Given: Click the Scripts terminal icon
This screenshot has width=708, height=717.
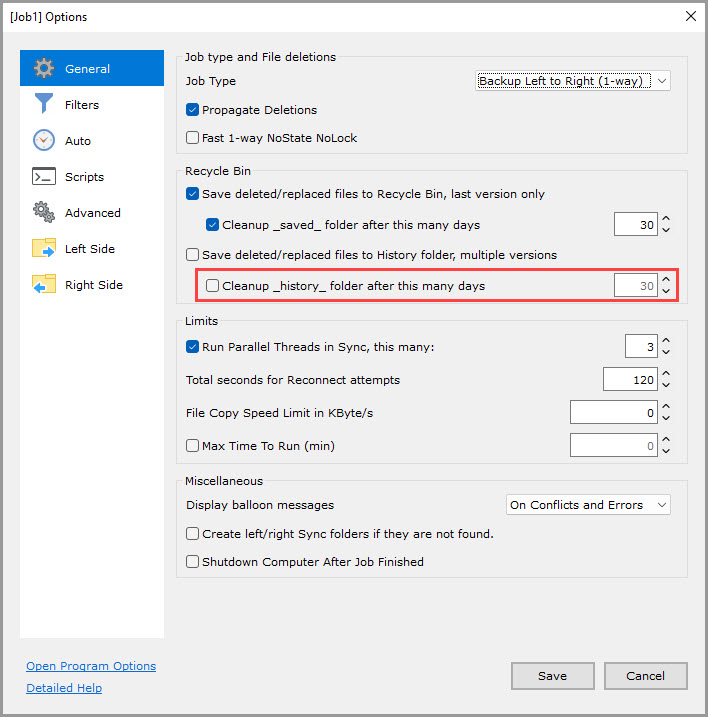Looking at the screenshot, I should (43, 177).
